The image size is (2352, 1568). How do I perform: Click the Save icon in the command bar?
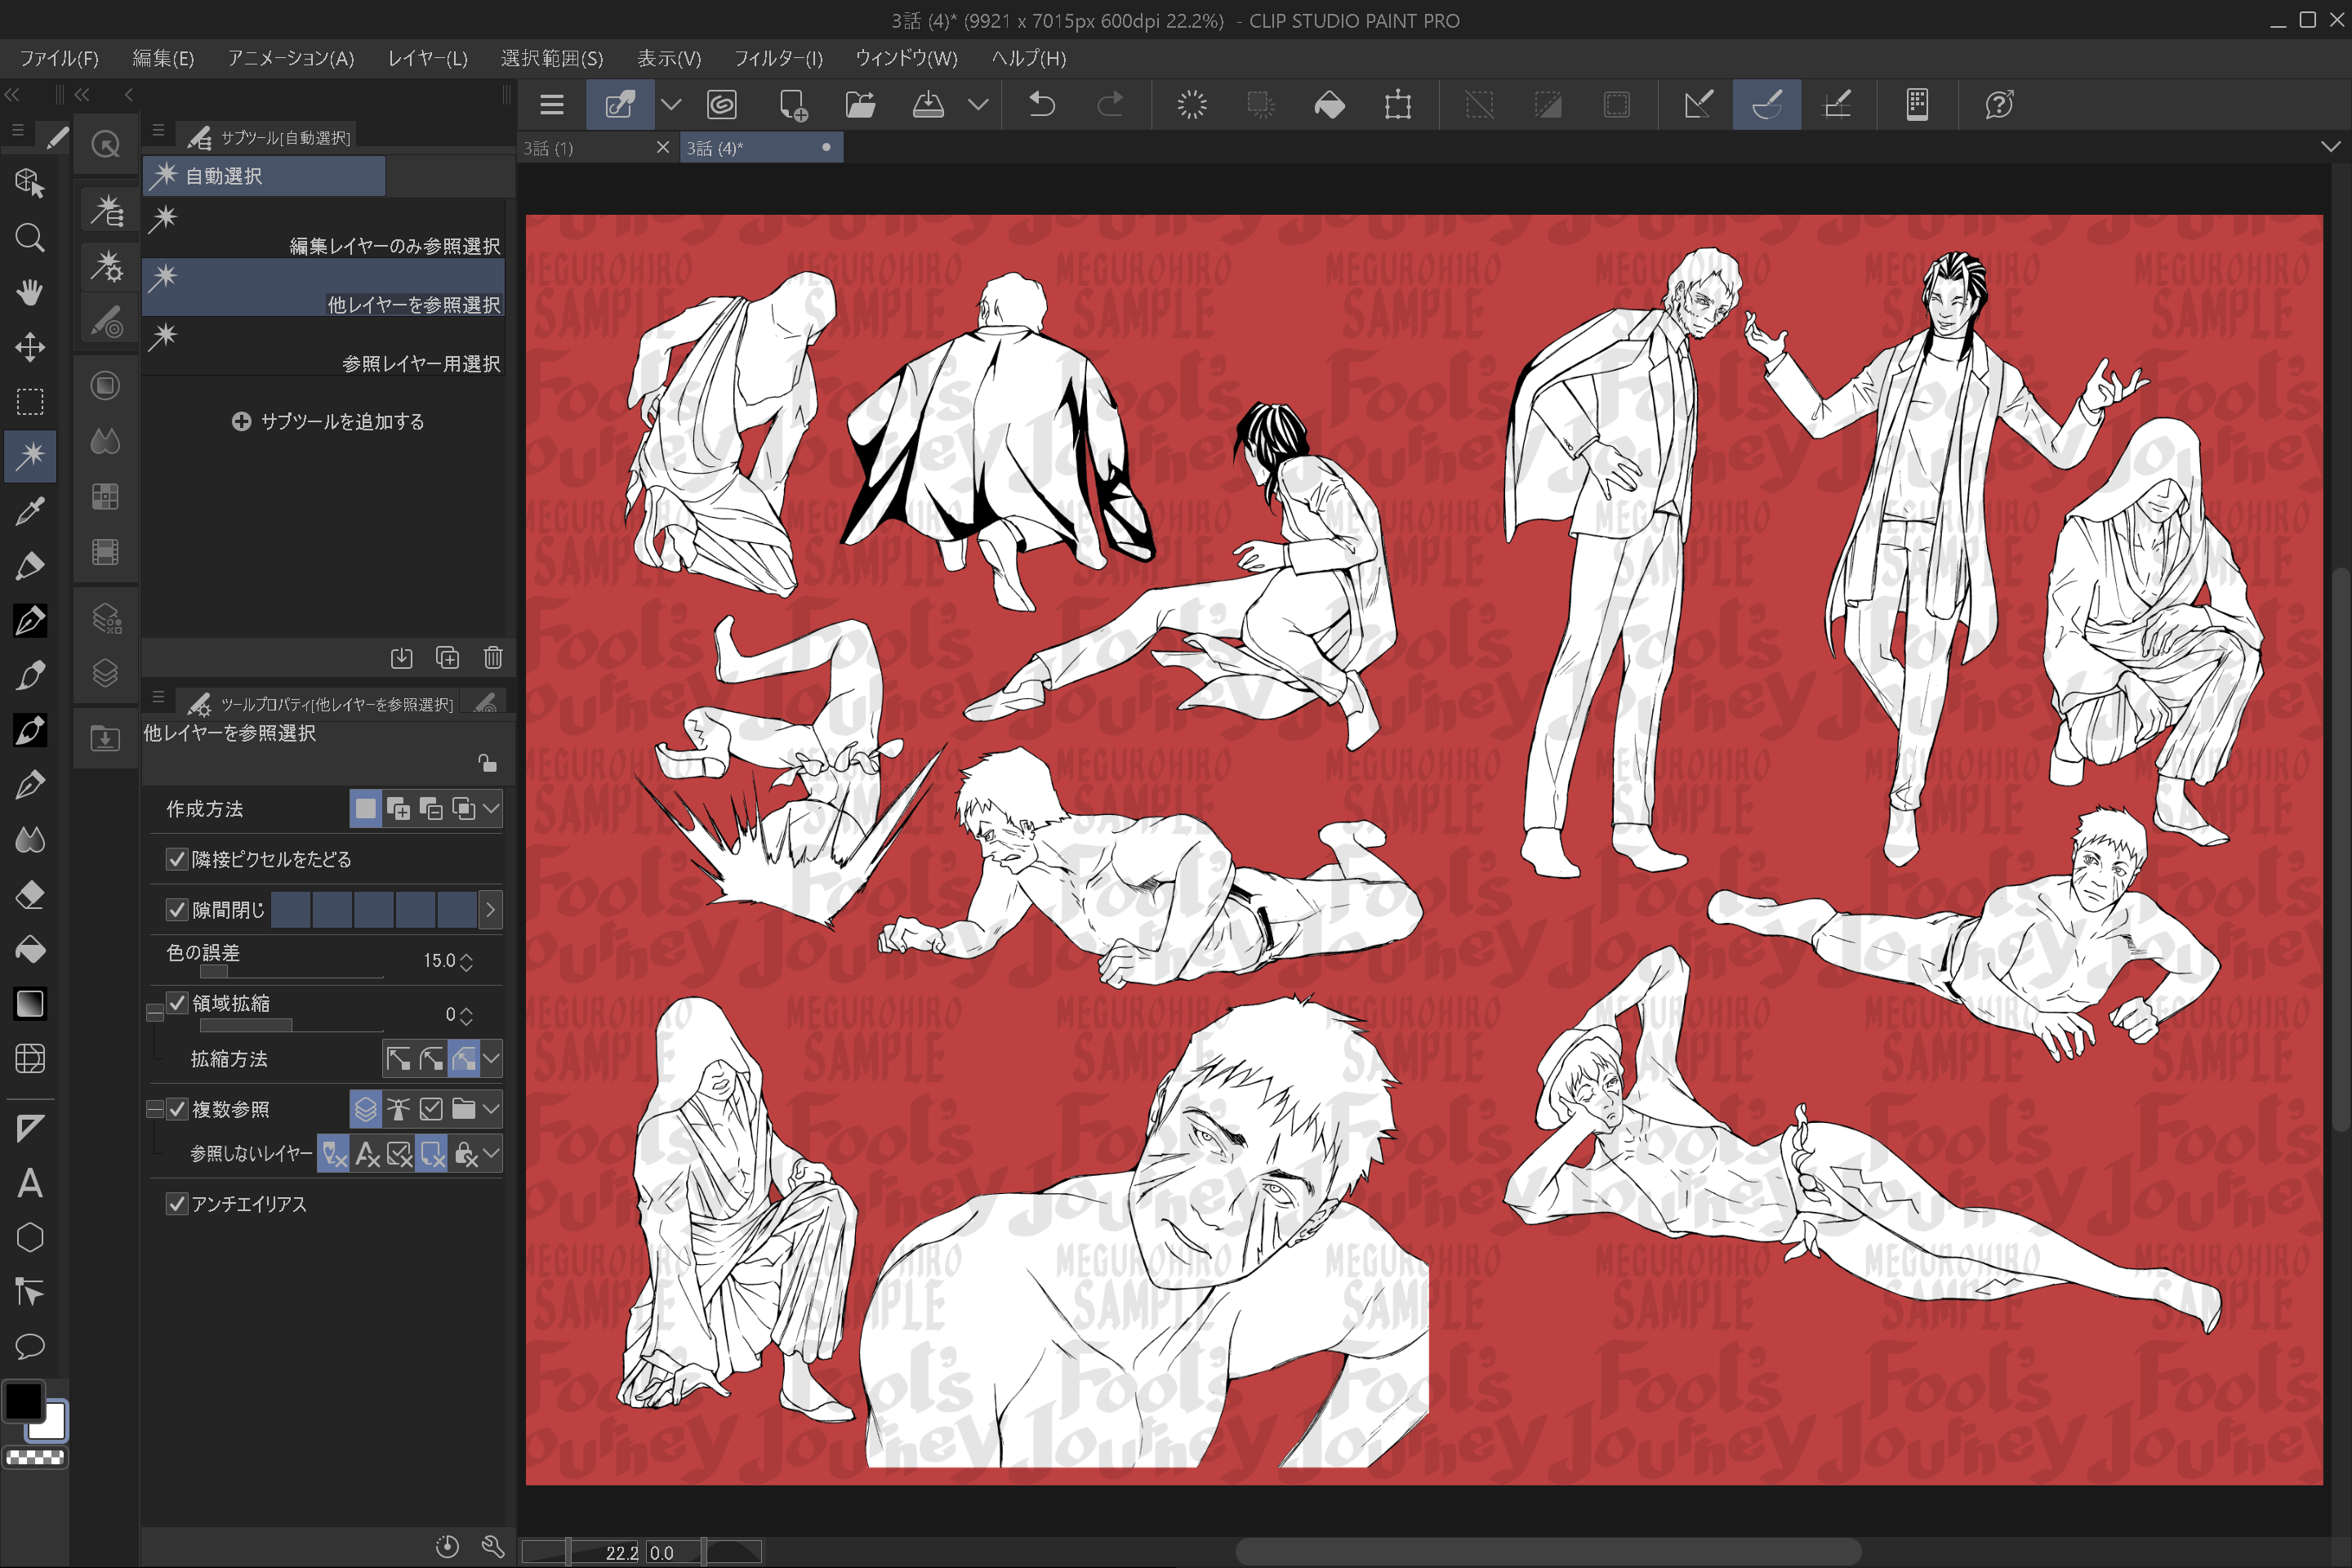point(928,105)
